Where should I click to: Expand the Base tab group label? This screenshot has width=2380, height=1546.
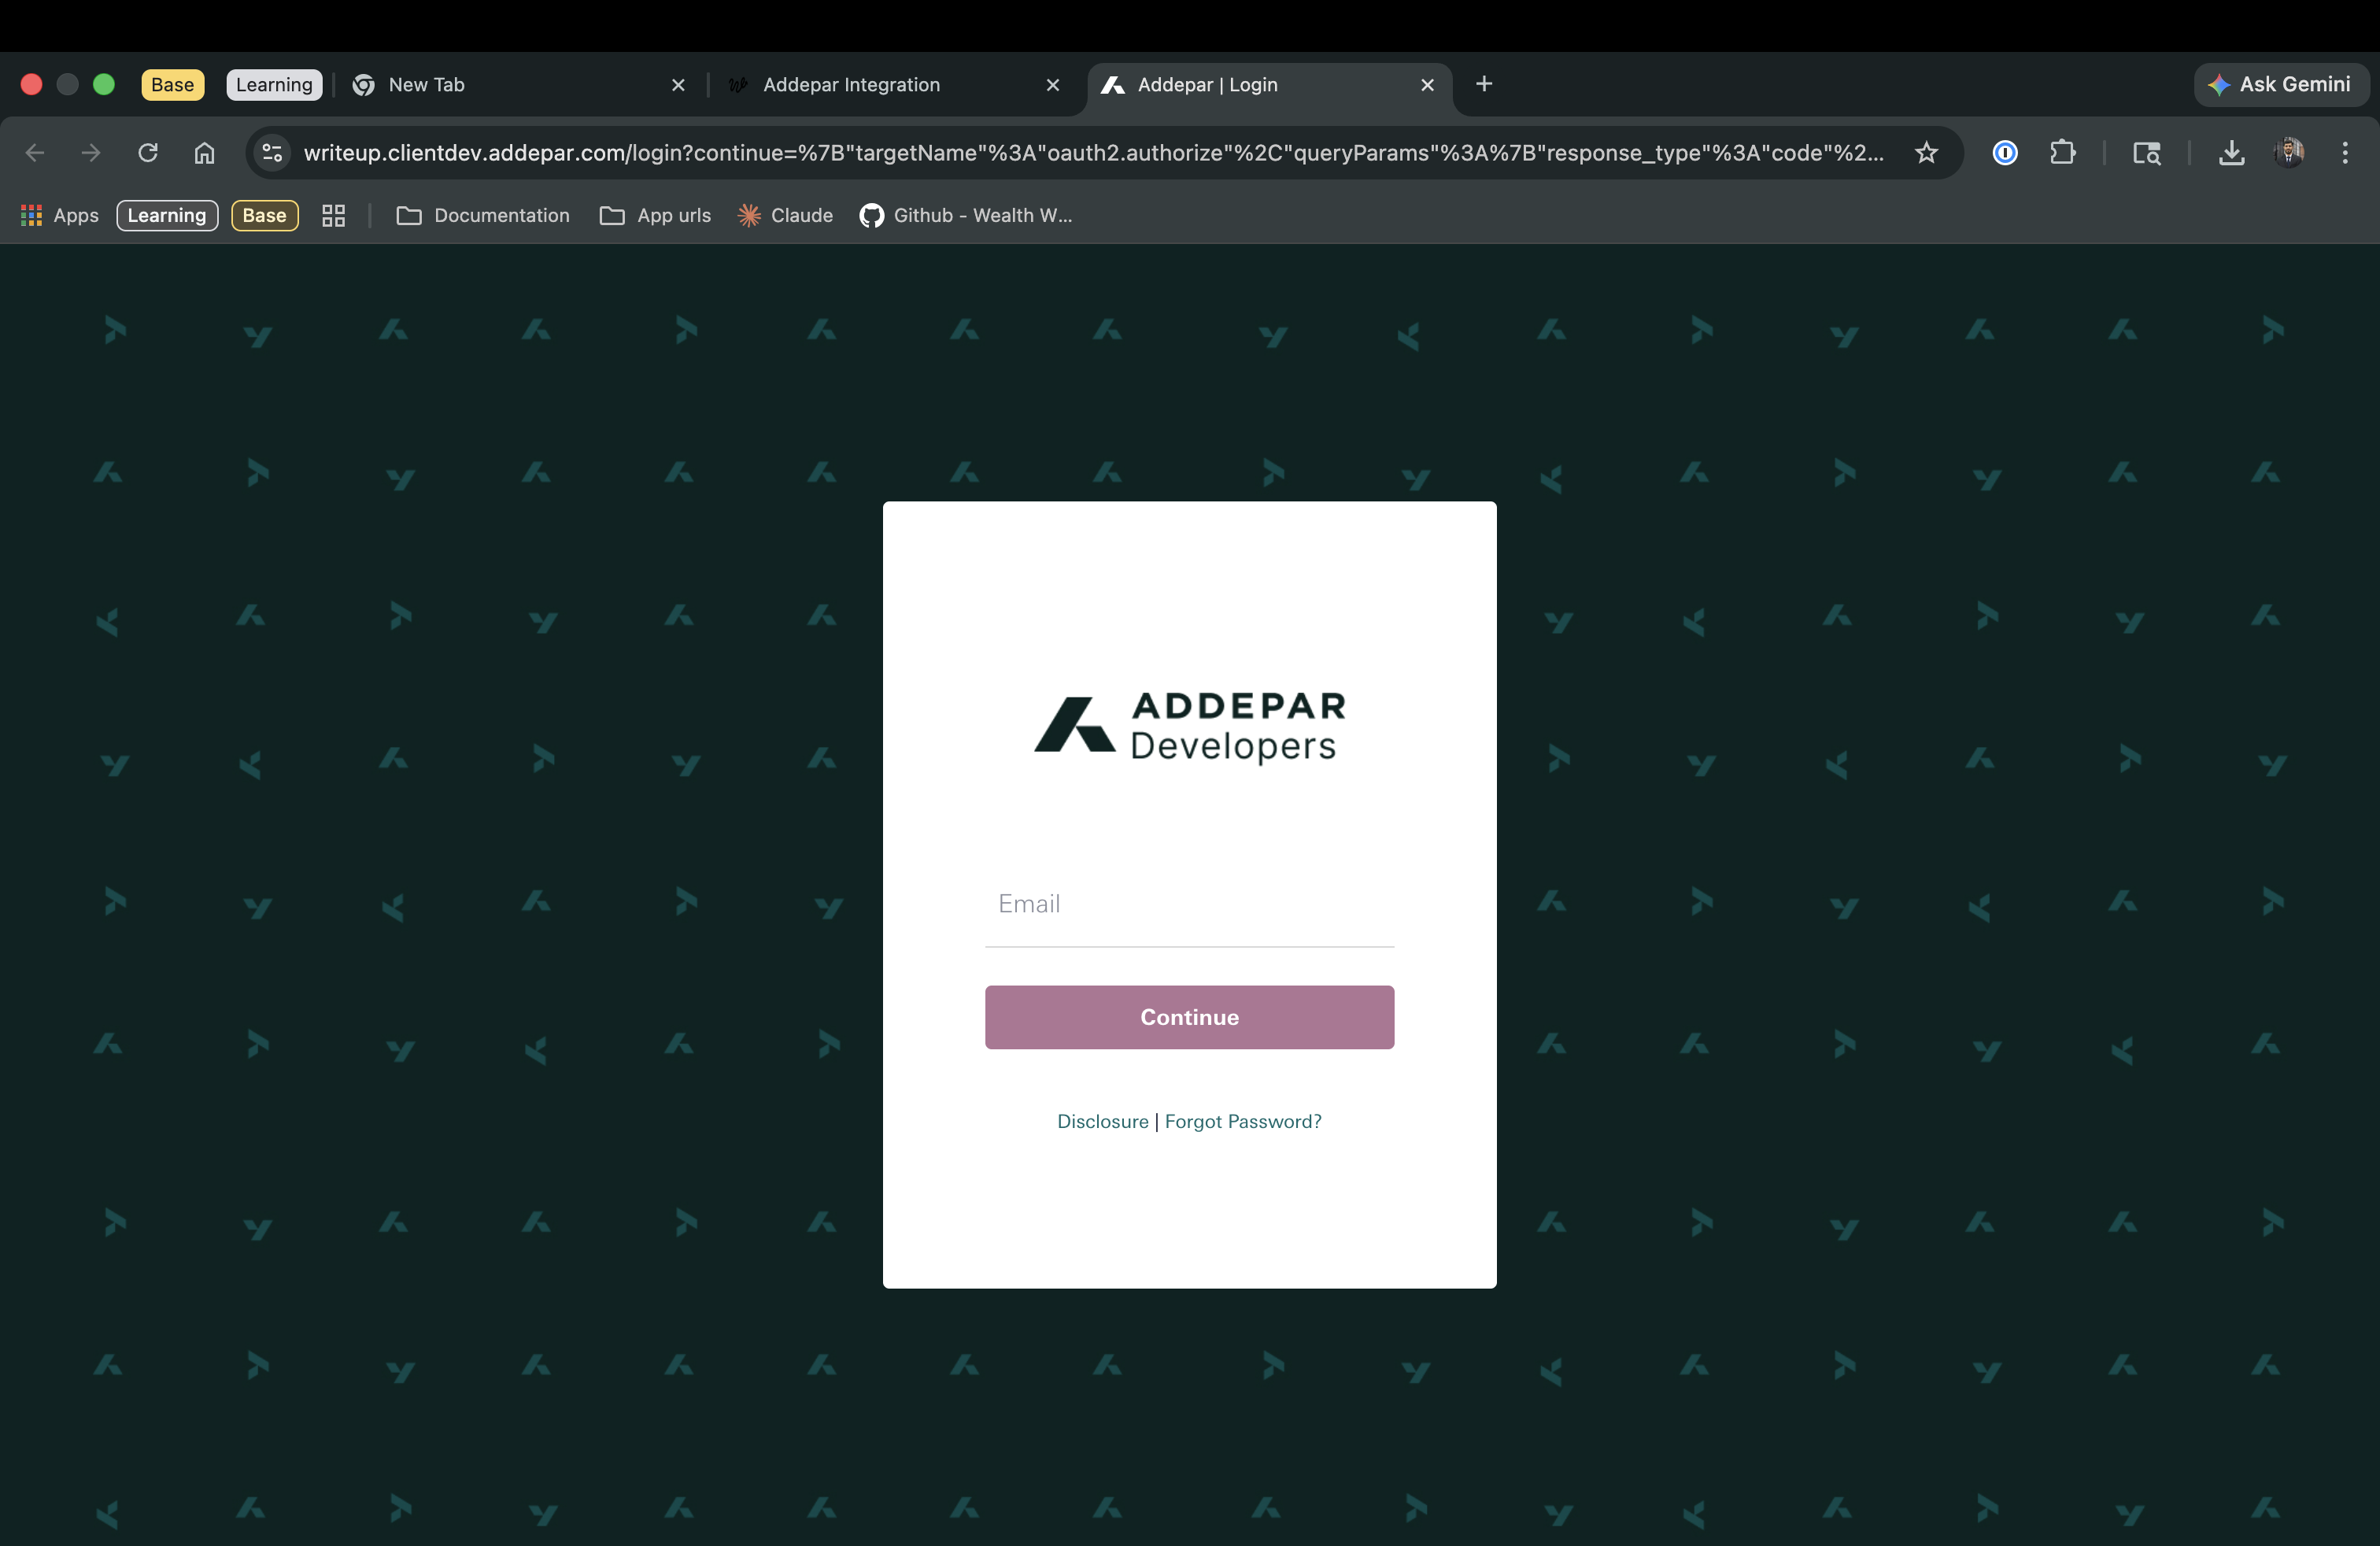coord(173,85)
